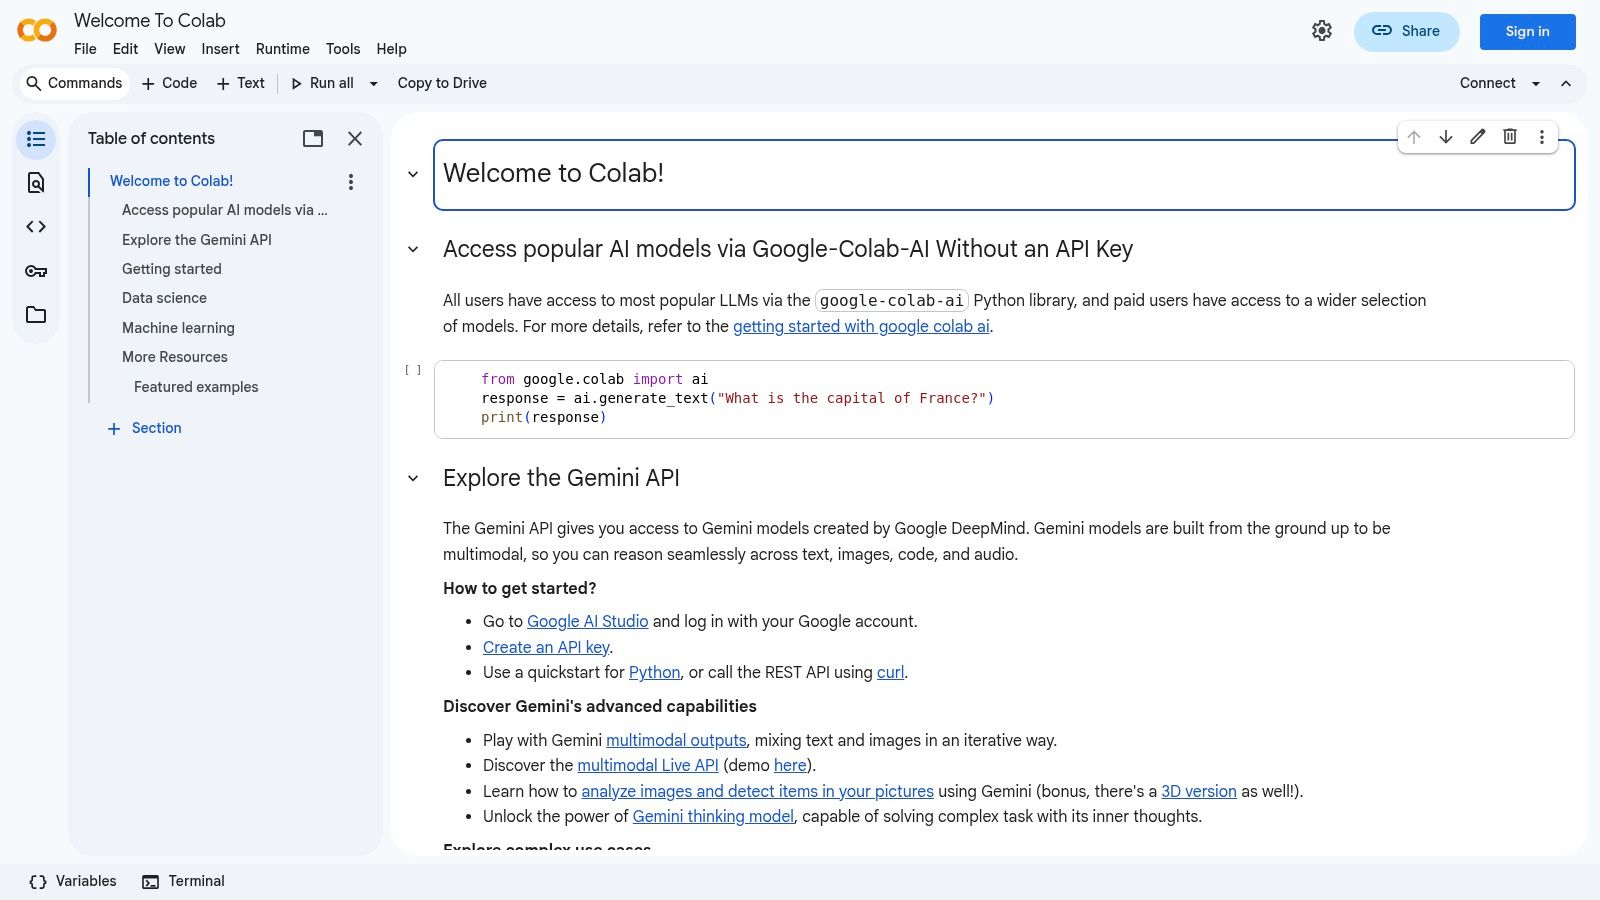1600x900 pixels.
Task: Run the google.colab code cell
Action: [x=412, y=369]
